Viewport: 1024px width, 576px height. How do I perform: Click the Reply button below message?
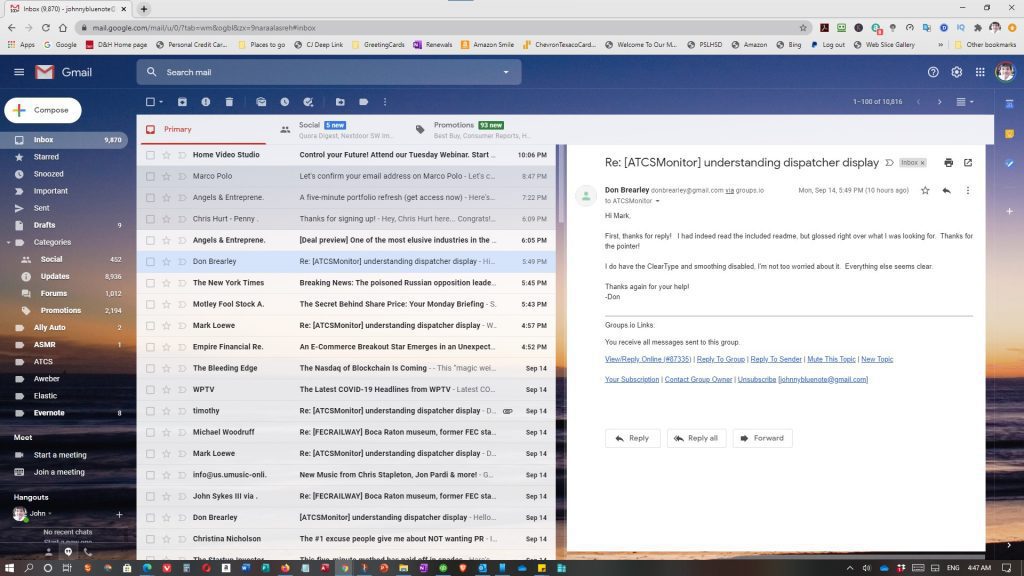632,438
